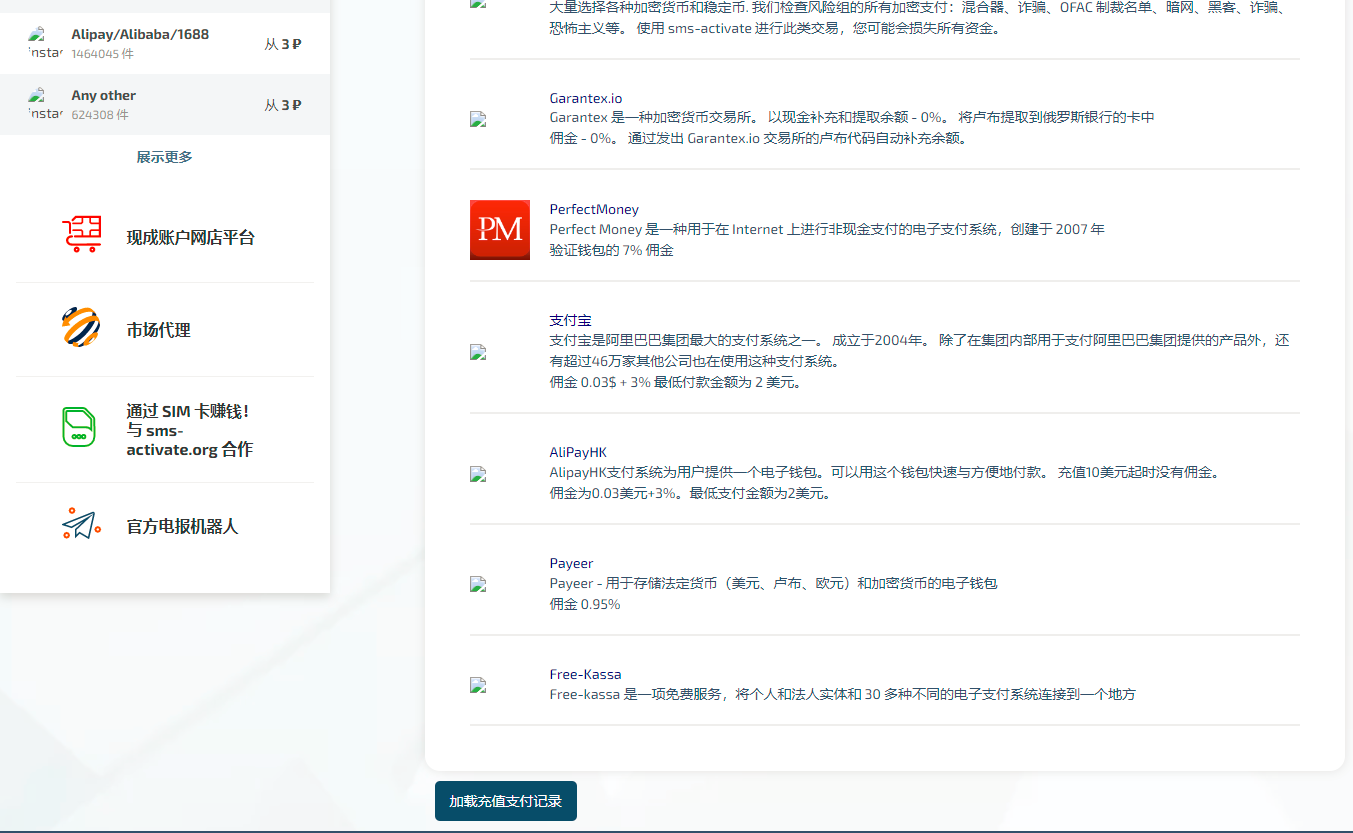
Task: Click the 加载充值支付记录 button
Action: coord(505,800)
